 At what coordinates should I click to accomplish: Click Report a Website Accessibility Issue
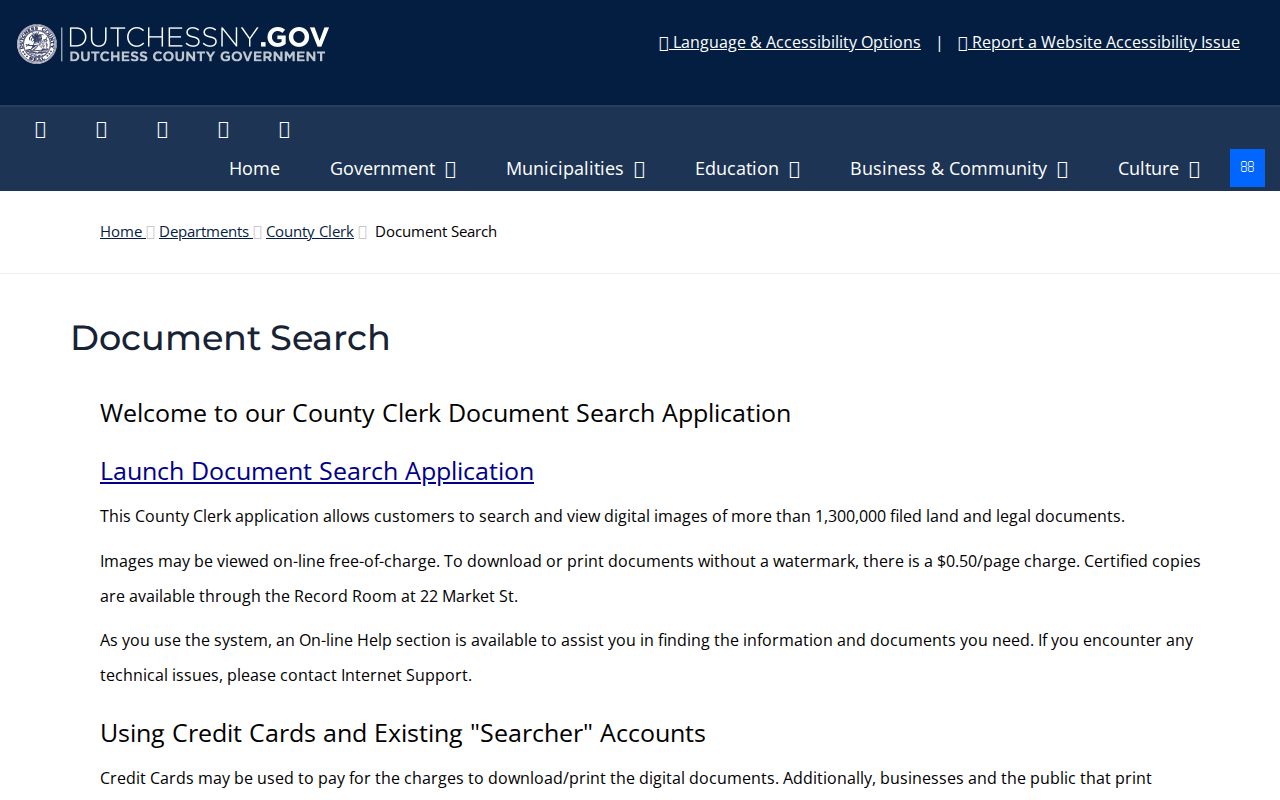tap(1099, 42)
